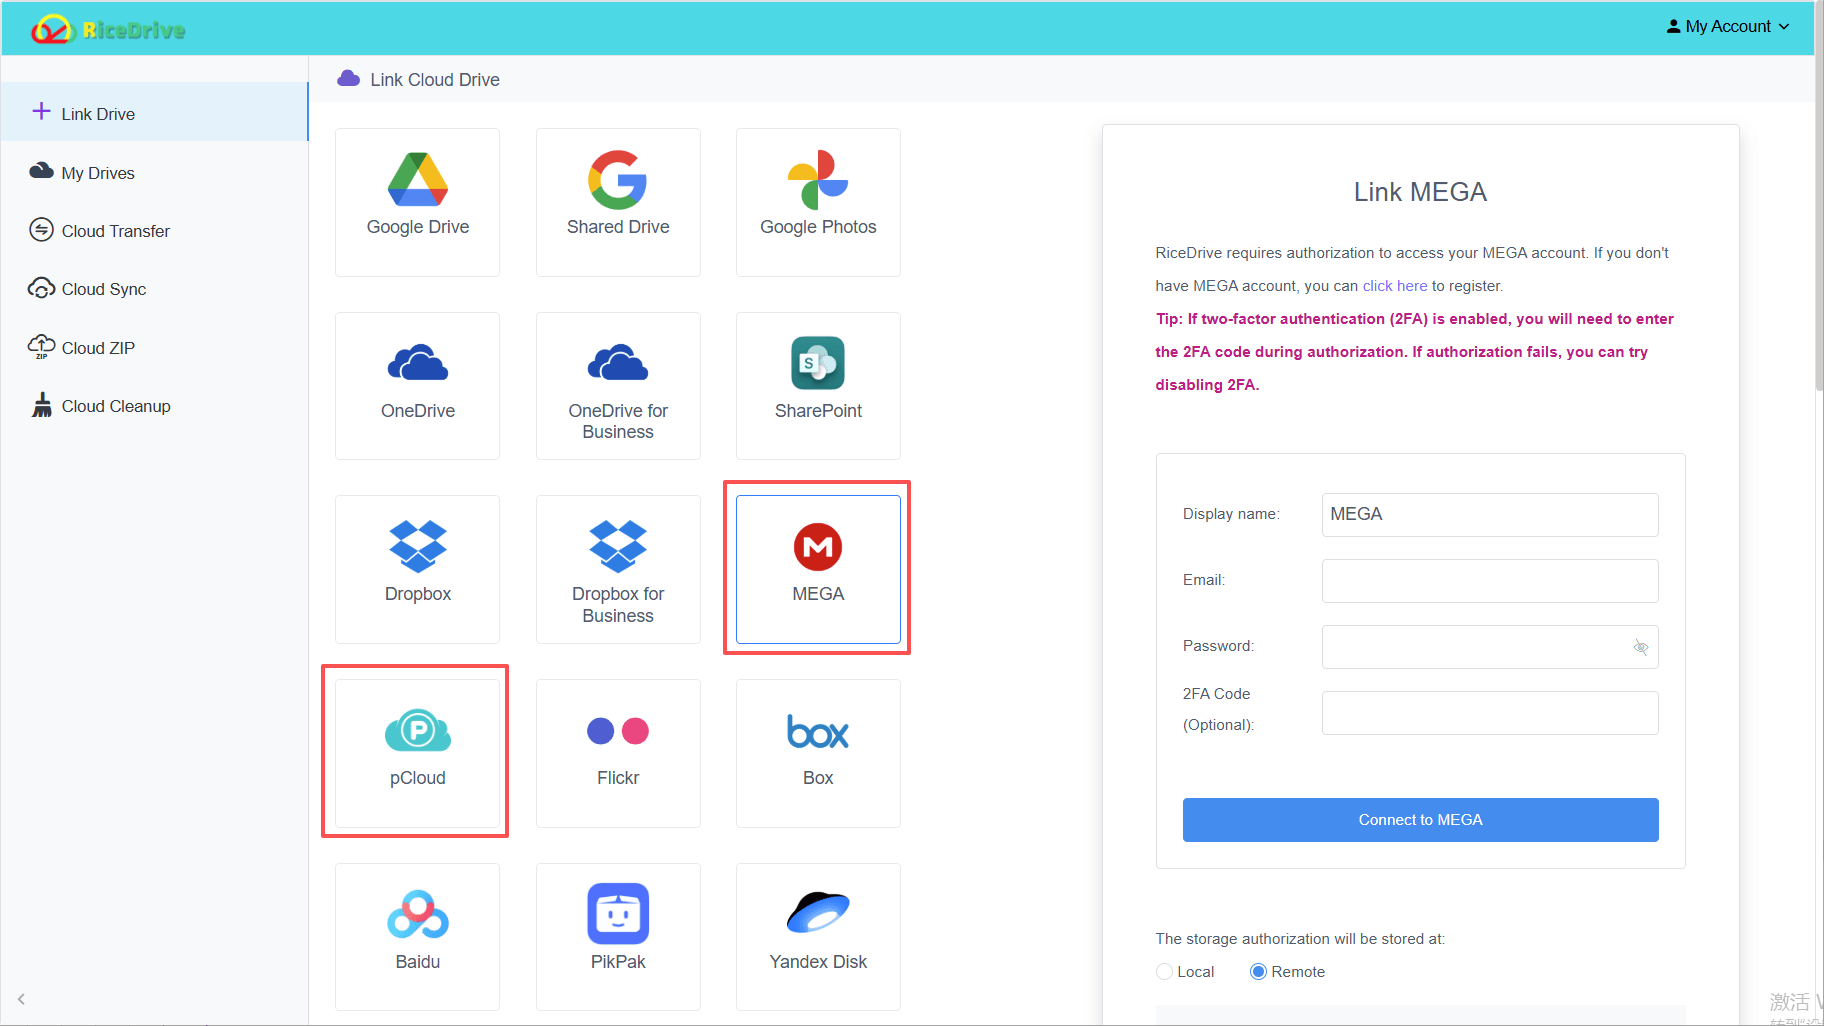Screen dimensions: 1824x1026
Task: Focus the 2FA Code input field
Action: (1490, 713)
